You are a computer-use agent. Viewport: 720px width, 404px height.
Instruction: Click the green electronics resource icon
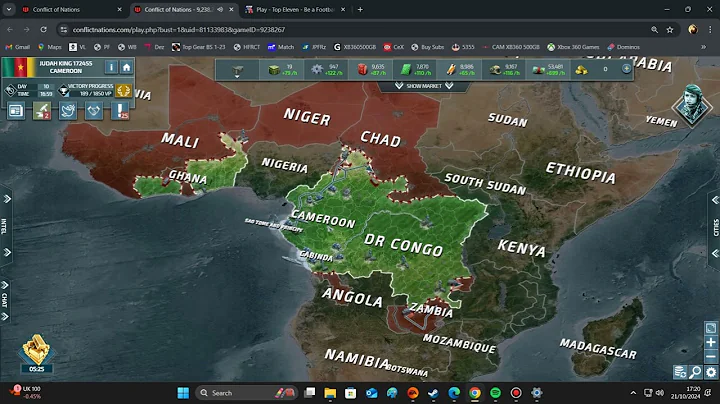point(406,70)
